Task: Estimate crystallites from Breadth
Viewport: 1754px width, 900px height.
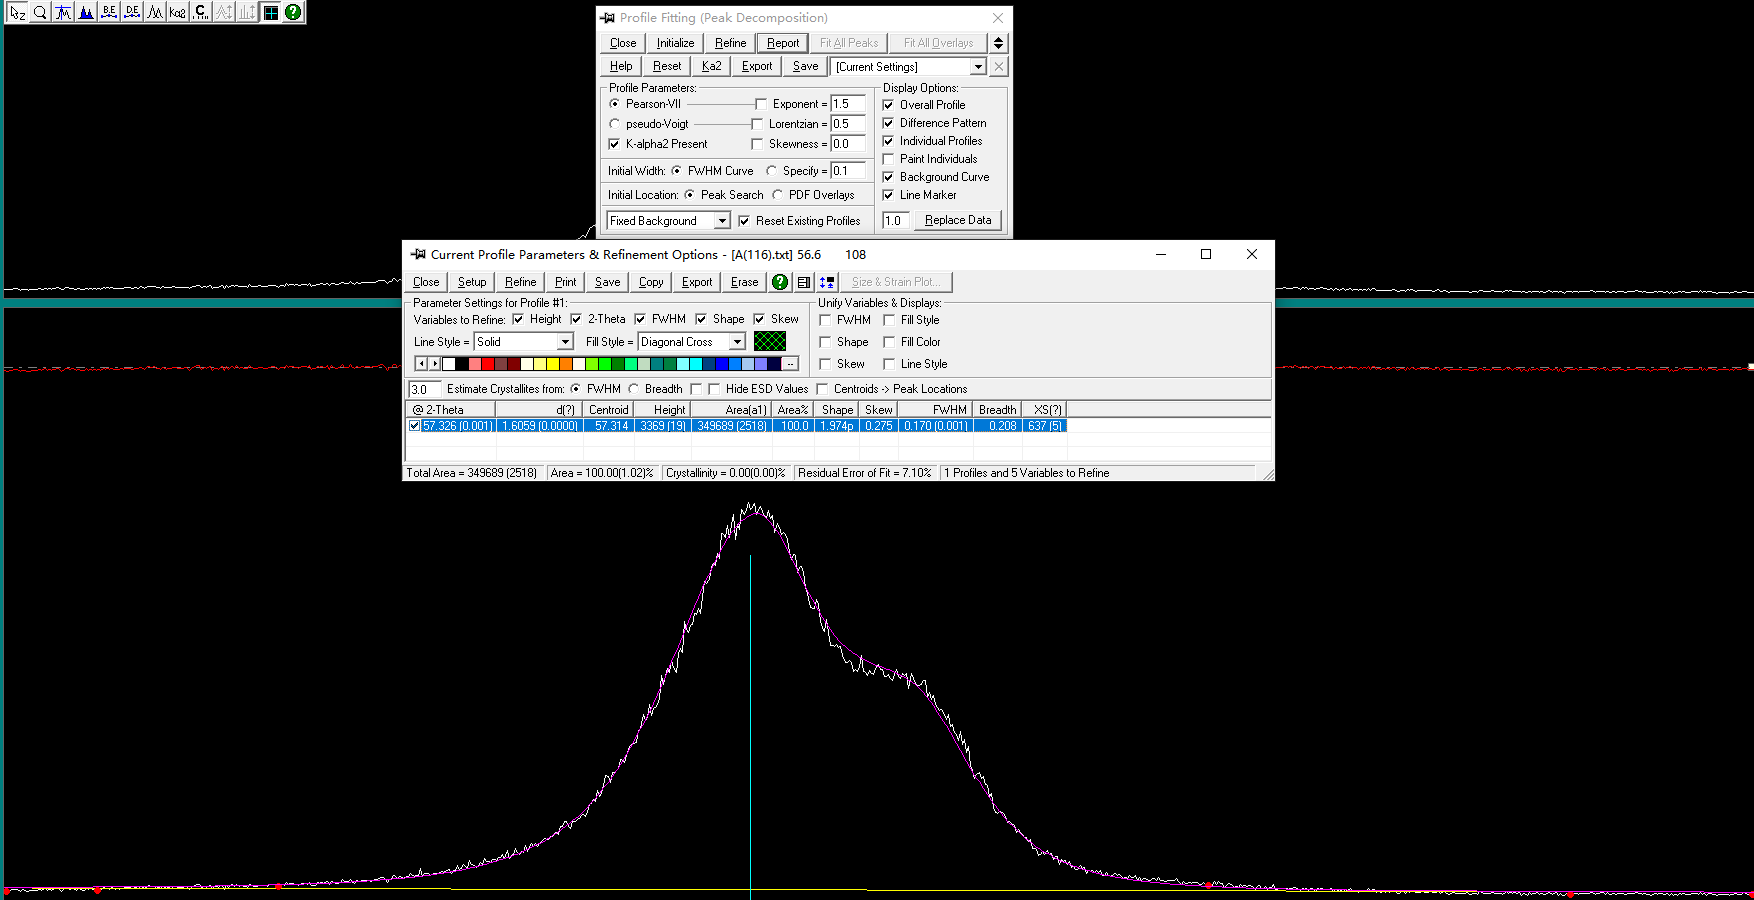Action: coord(634,389)
